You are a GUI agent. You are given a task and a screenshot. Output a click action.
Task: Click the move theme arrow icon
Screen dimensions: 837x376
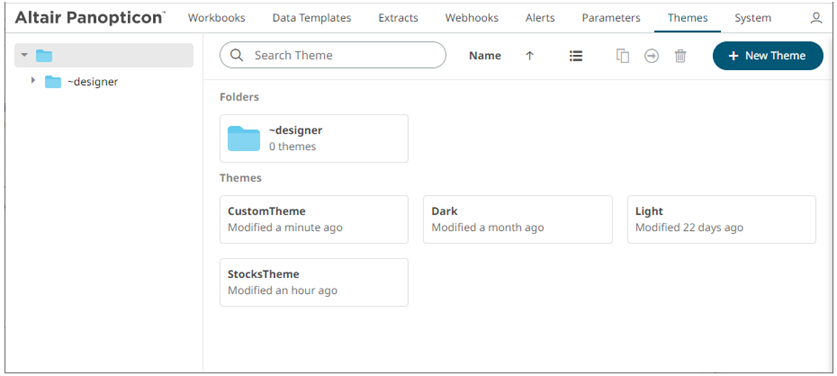pos(651,56)
